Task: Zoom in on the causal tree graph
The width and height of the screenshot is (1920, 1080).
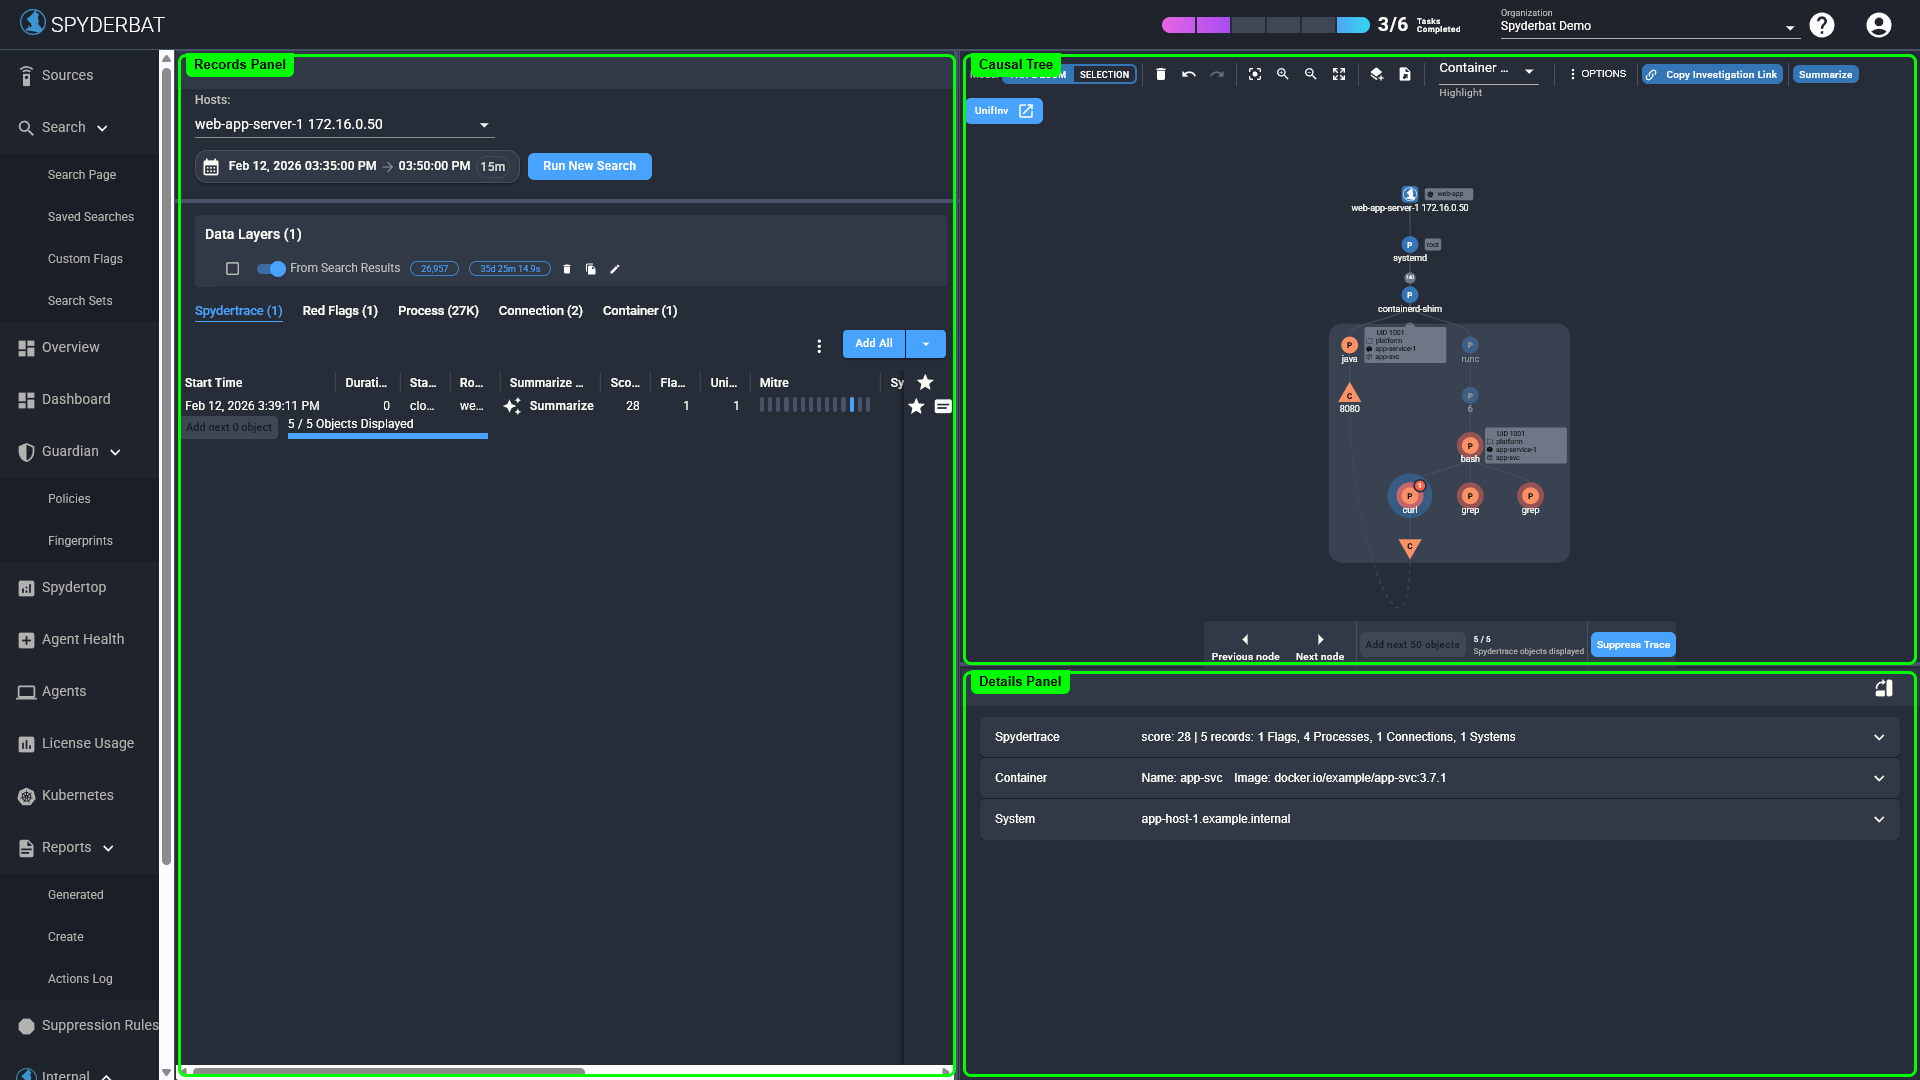Action: (1283, 74)
